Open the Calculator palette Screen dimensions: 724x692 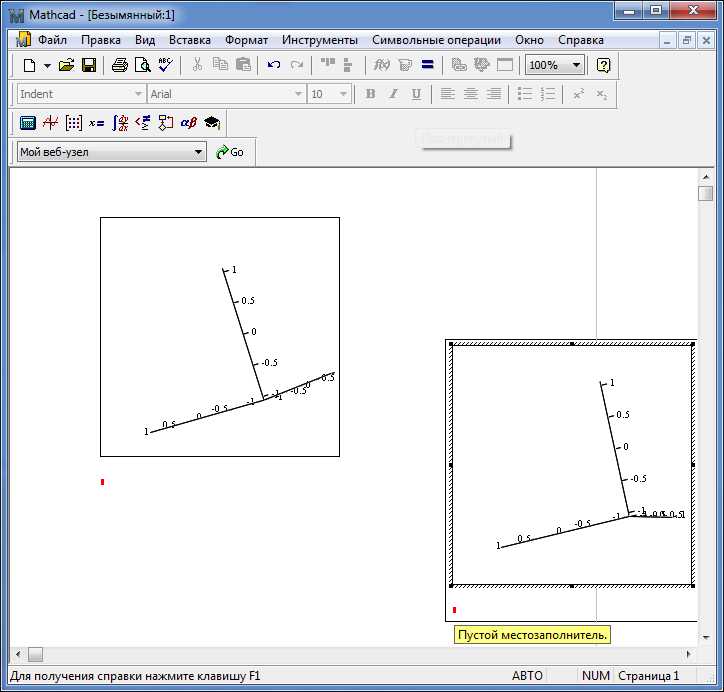pyautogui.click(x=28, y=123)
